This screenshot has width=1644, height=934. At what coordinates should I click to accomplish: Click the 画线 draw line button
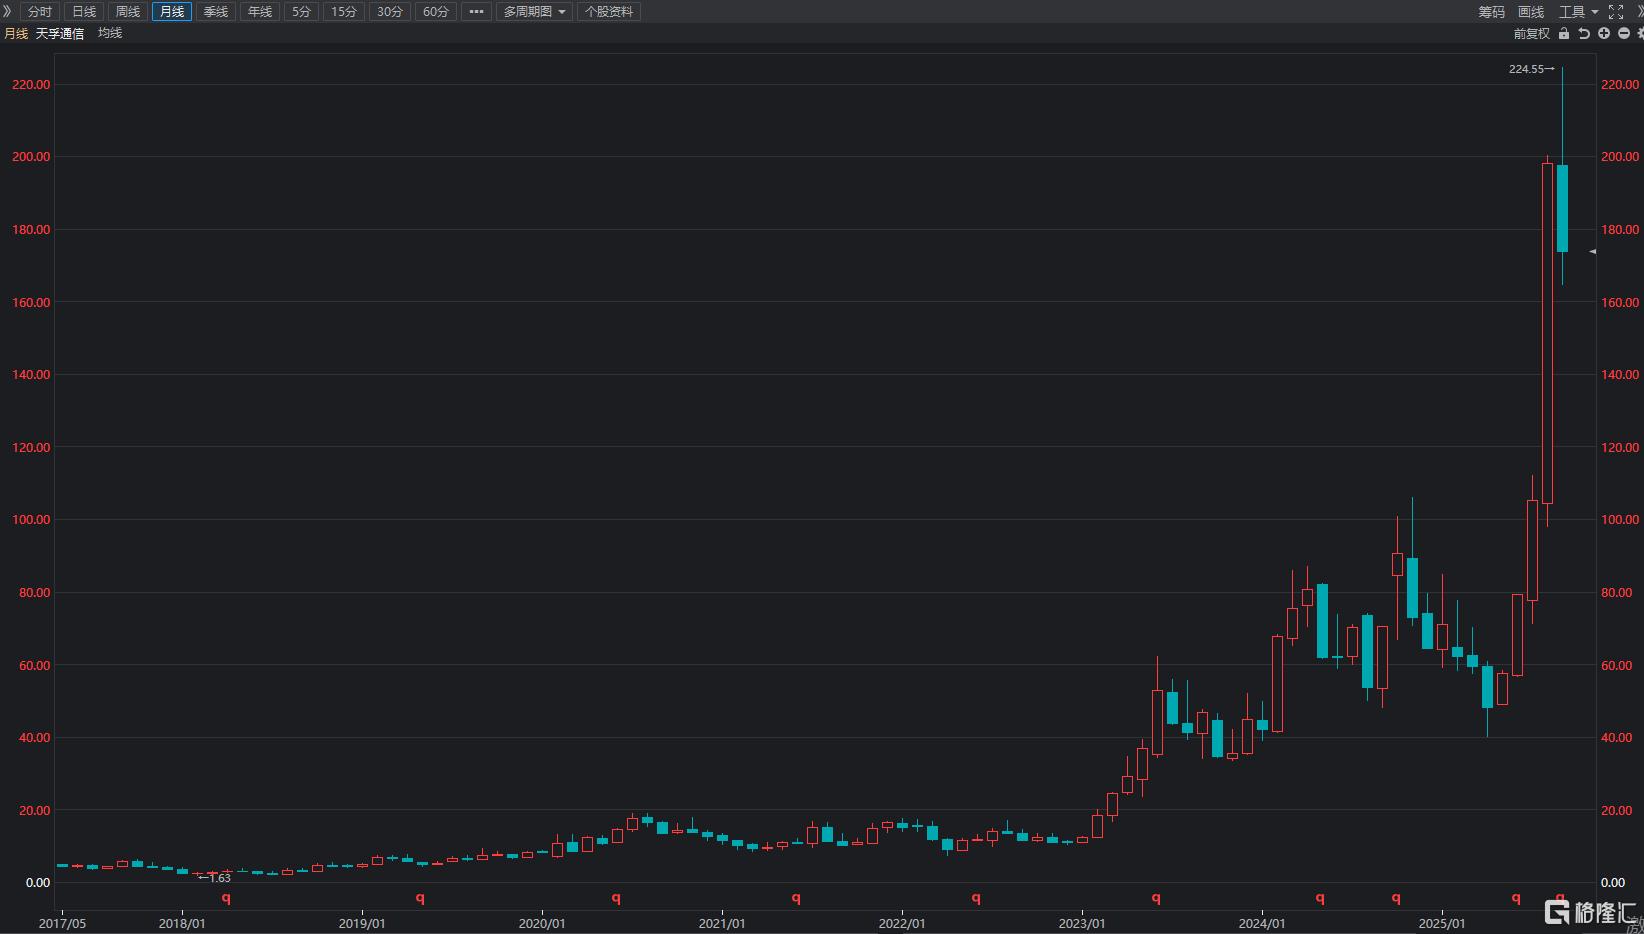pos(1531,12)
